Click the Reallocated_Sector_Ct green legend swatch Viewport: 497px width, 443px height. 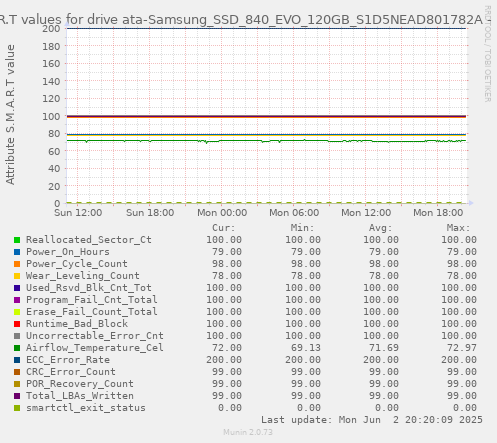[17, 240]
